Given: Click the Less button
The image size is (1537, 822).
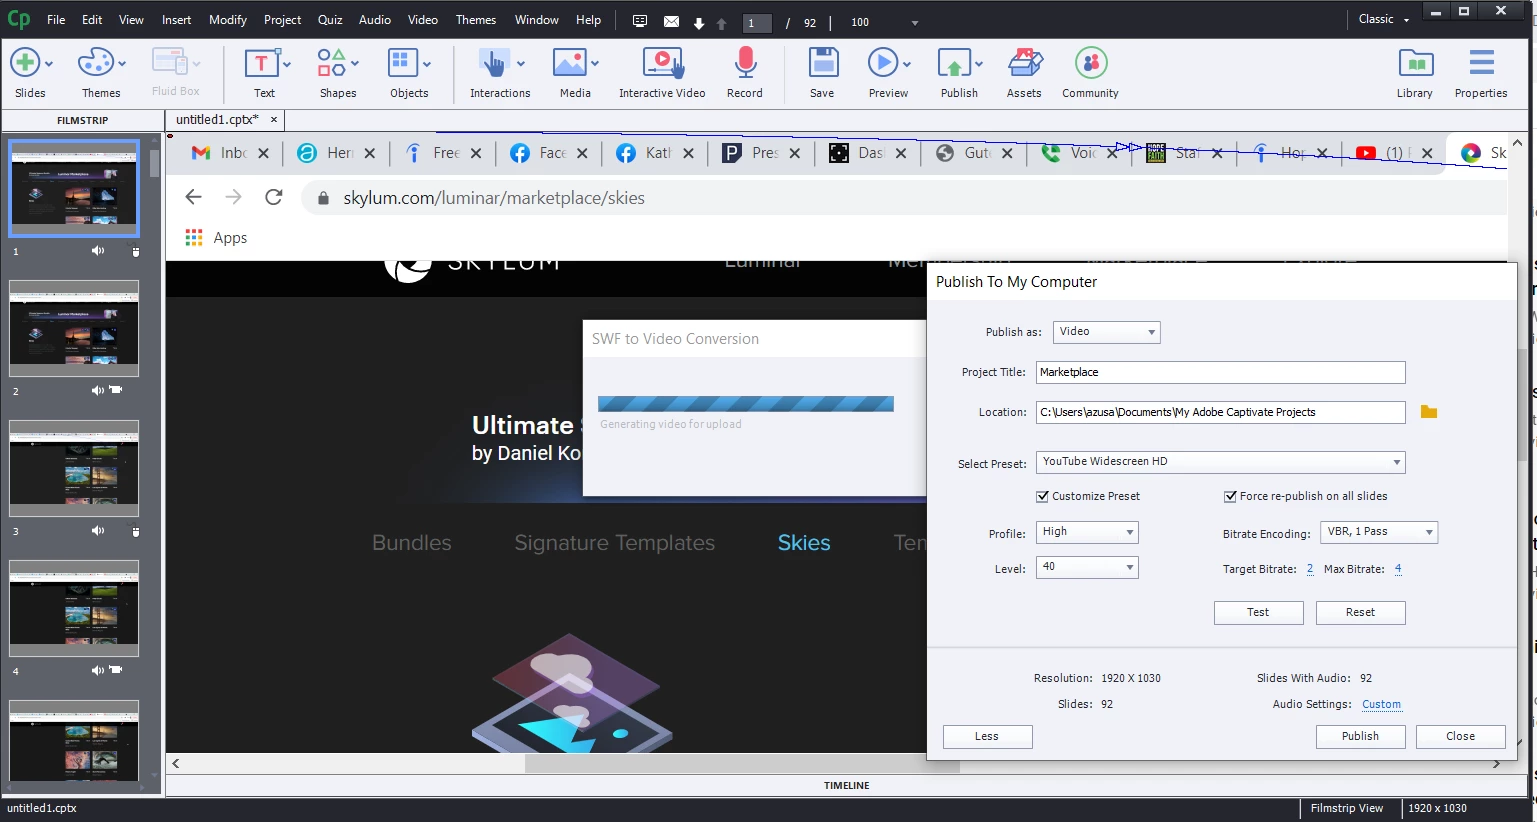Looking at the screenshot, I should 987,736.
